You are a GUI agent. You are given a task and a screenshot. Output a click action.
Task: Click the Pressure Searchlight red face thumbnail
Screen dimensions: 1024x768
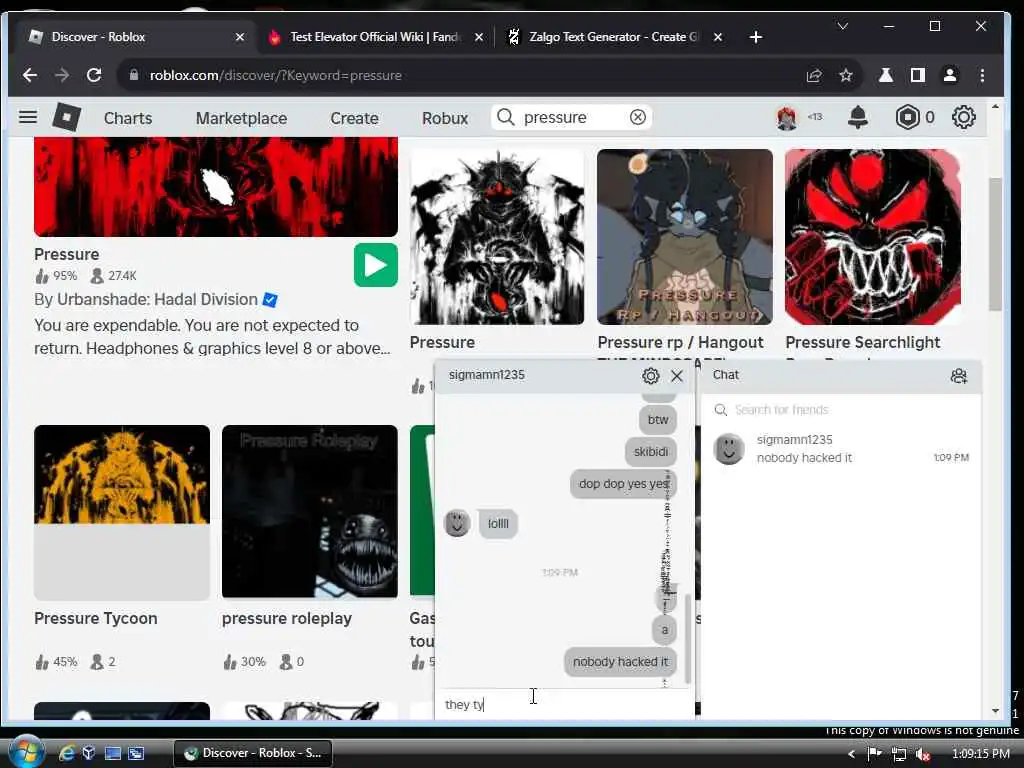(x=872, y=236)
